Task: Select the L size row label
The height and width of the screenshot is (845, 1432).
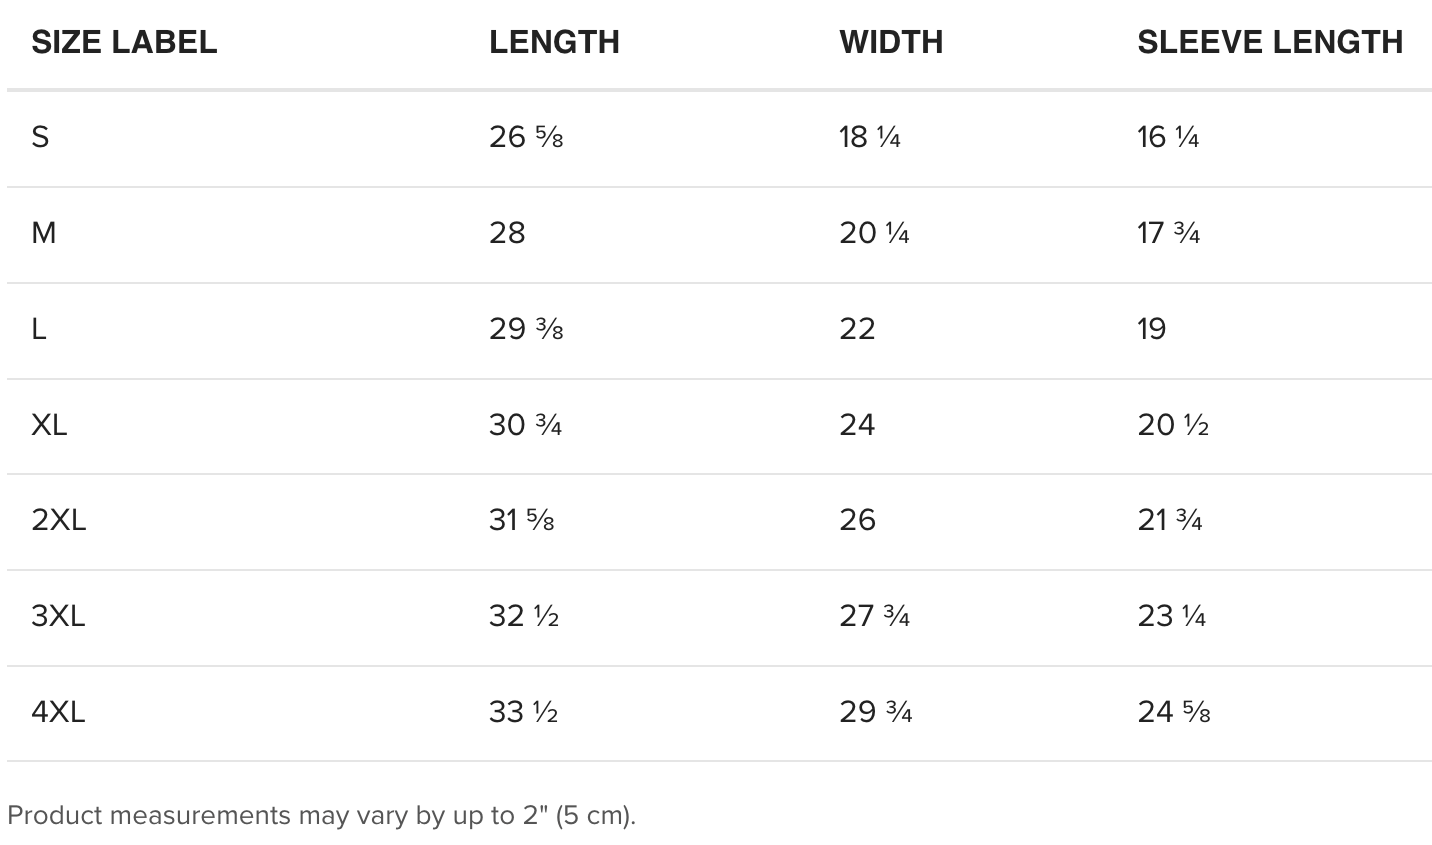Action: [39, 329]
